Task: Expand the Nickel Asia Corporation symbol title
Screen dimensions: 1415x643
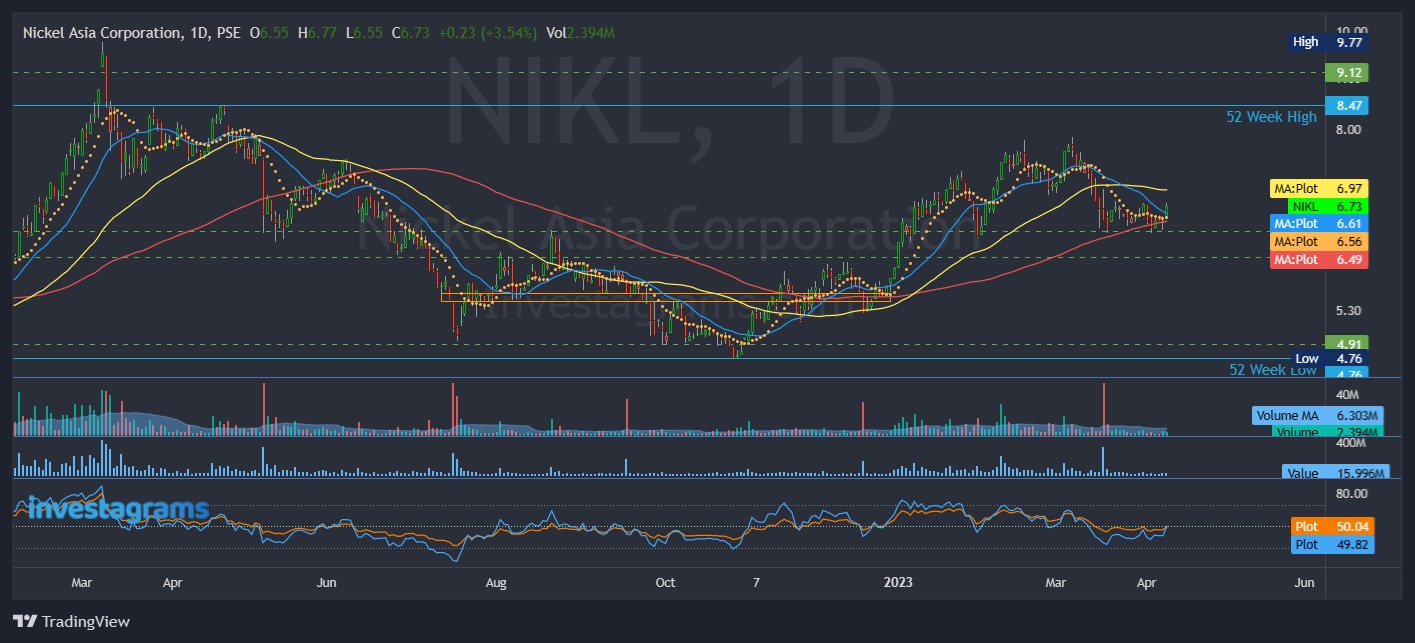Action: click(105, 32)
